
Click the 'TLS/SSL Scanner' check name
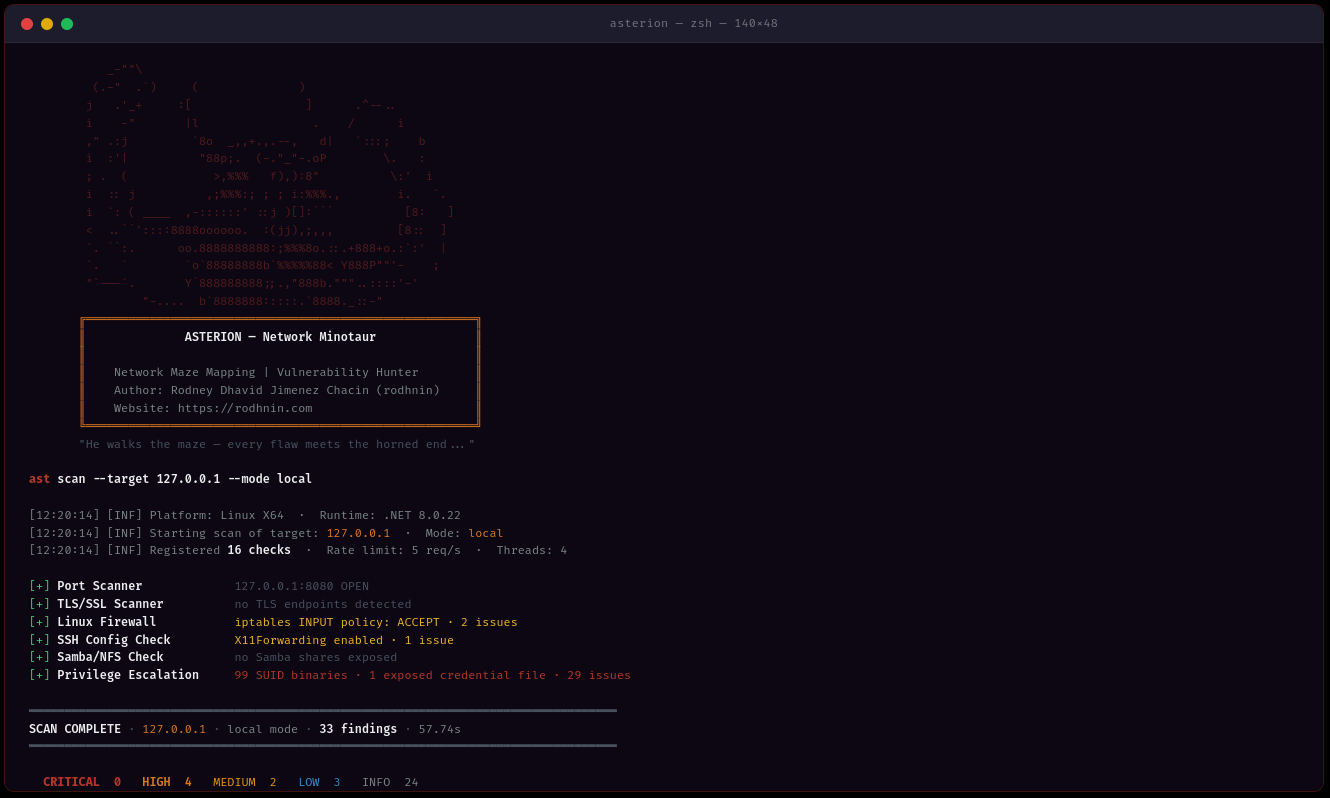point(110,604)
